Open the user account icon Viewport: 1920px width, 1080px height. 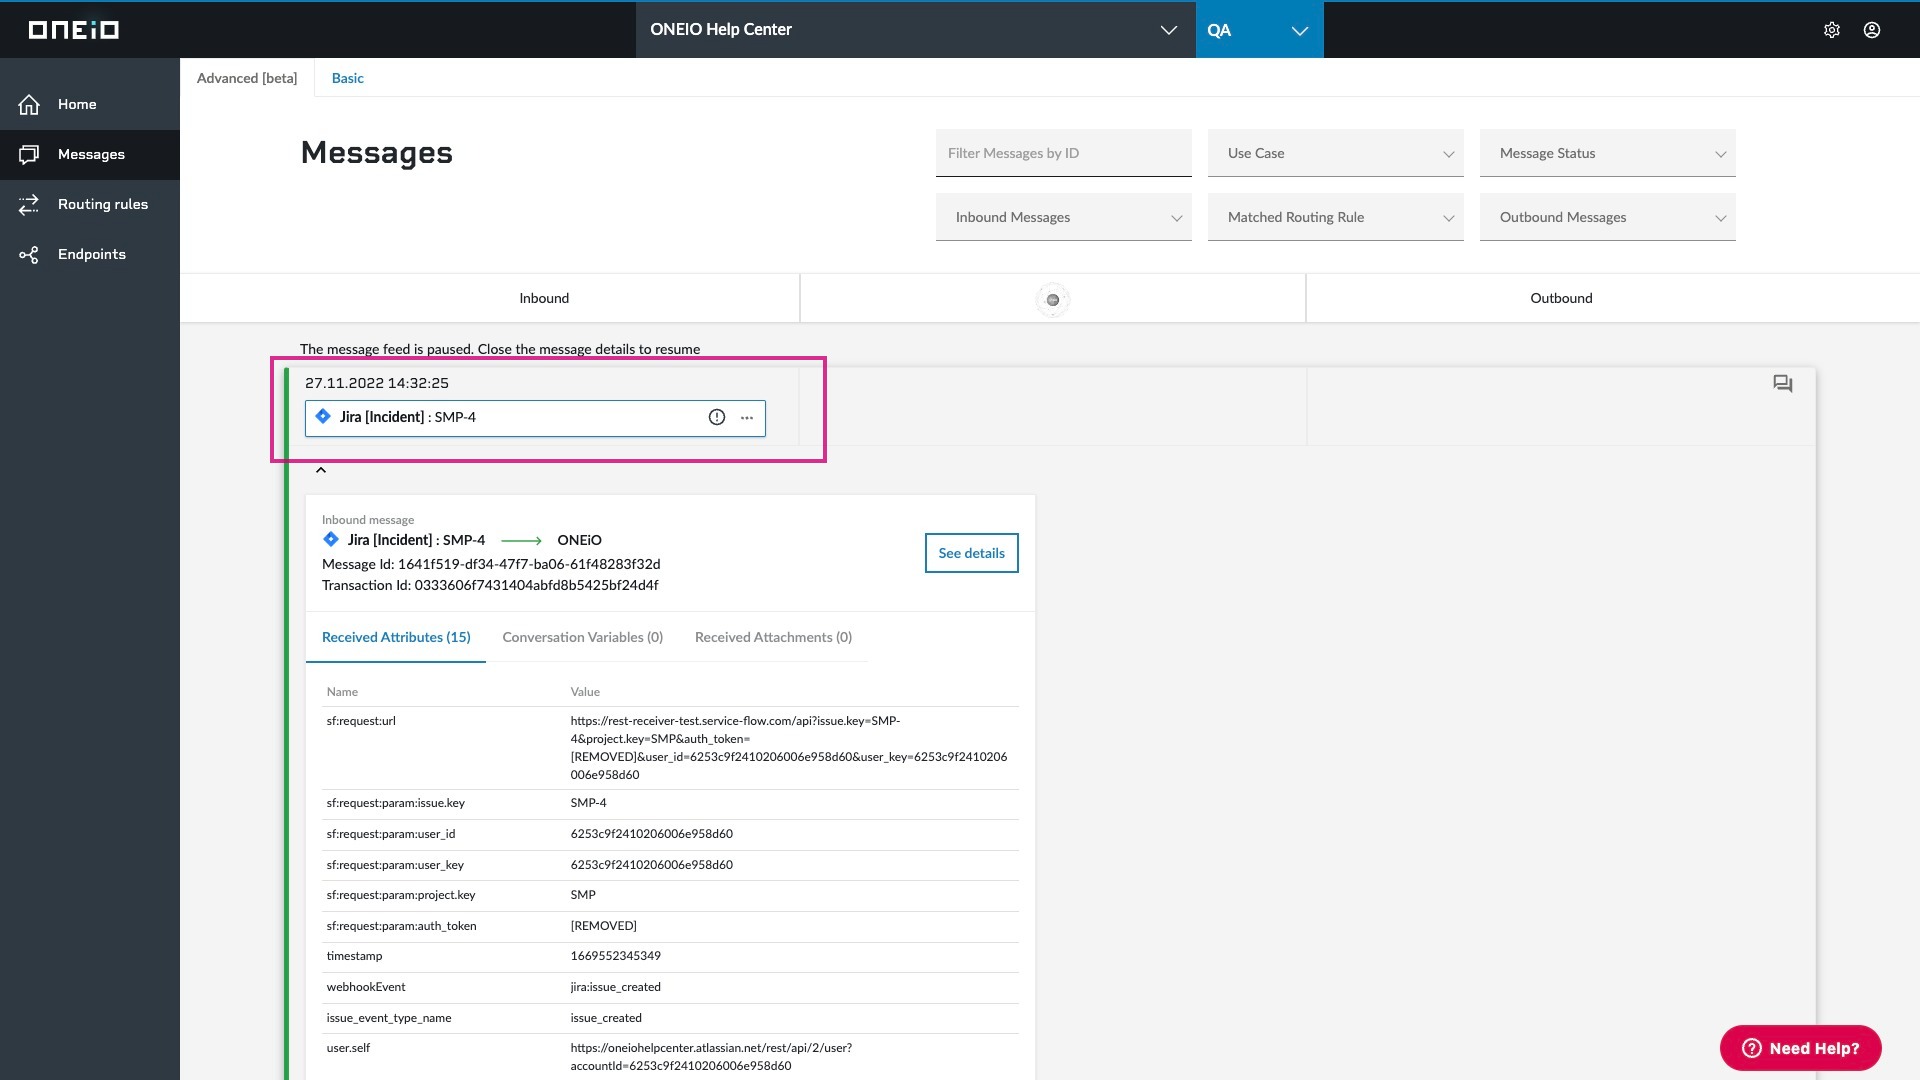[x=1872, y=30]
